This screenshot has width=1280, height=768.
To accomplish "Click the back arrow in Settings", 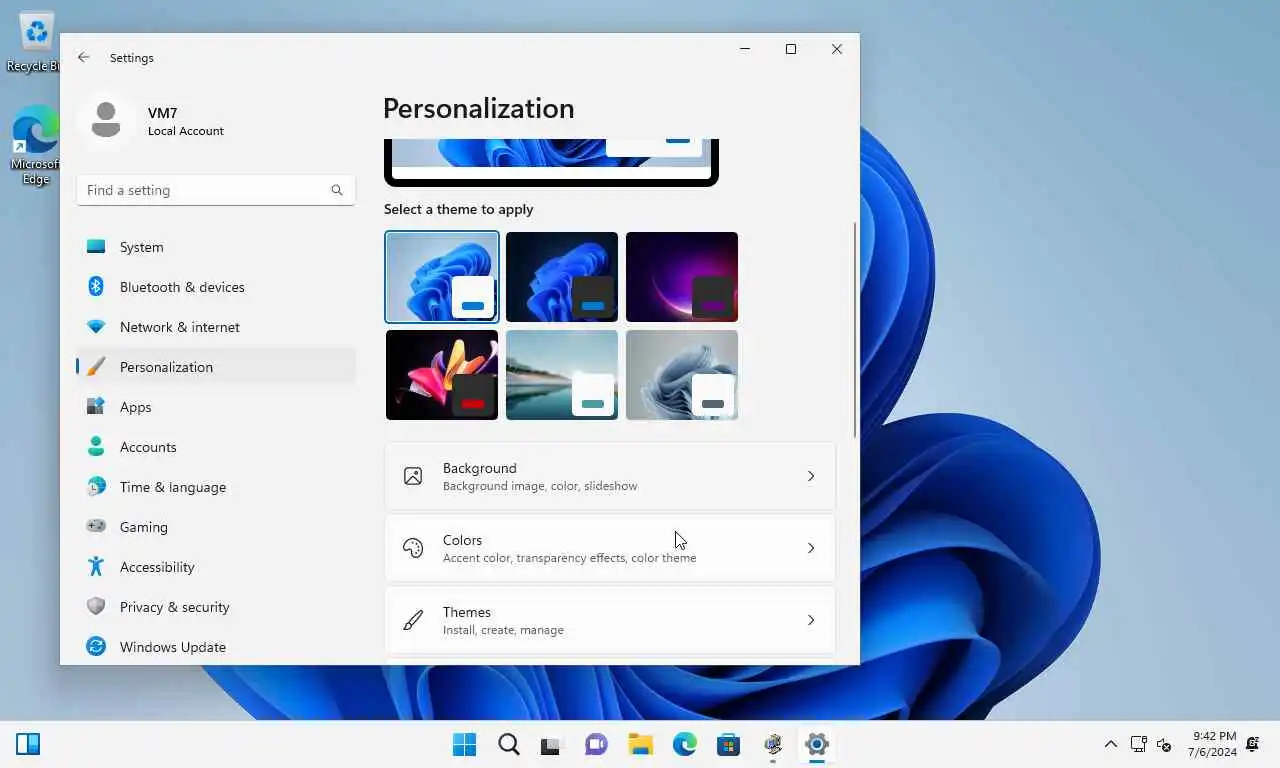I will coord(84,58).
